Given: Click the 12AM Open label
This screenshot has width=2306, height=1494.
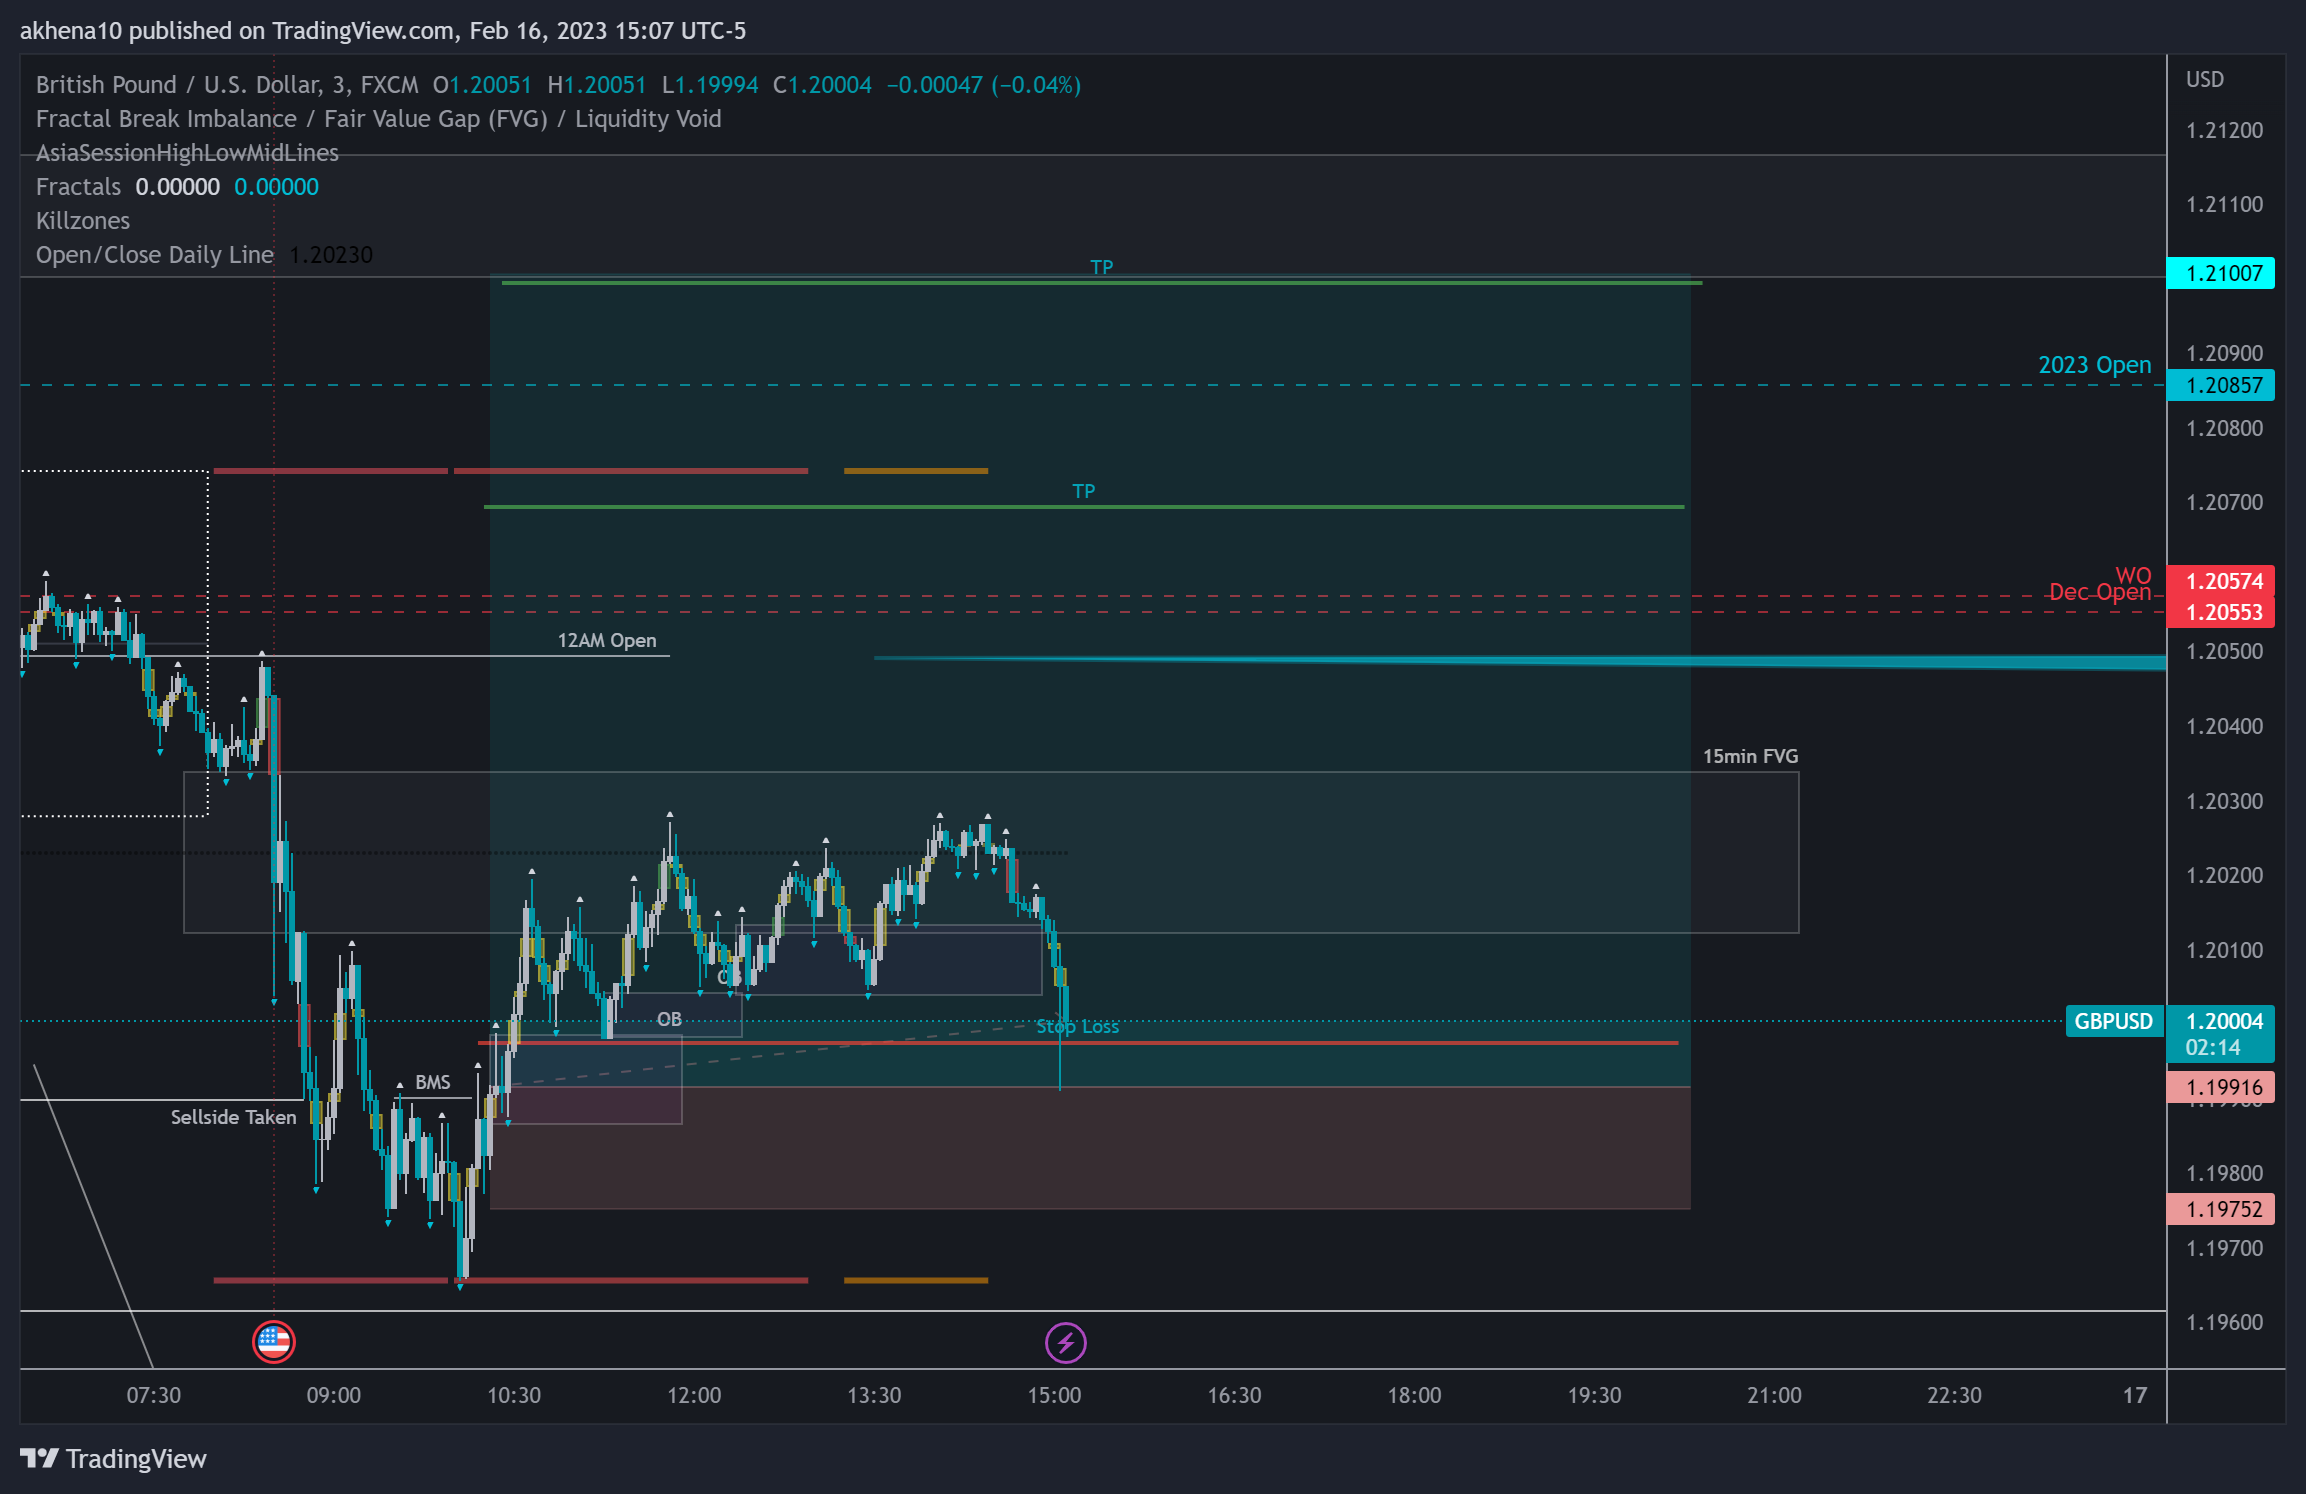Looking at the screenshot, I should pos(607,640).
